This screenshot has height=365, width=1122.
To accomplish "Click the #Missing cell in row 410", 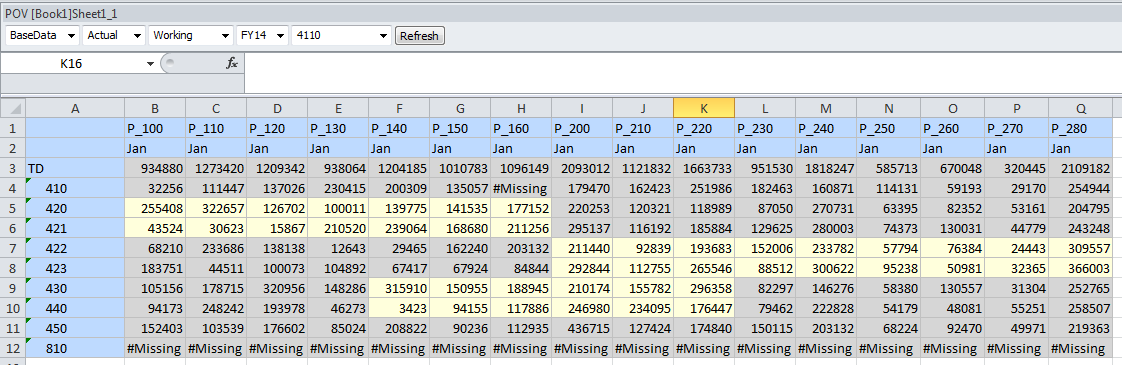I will [x=521, y=188].
